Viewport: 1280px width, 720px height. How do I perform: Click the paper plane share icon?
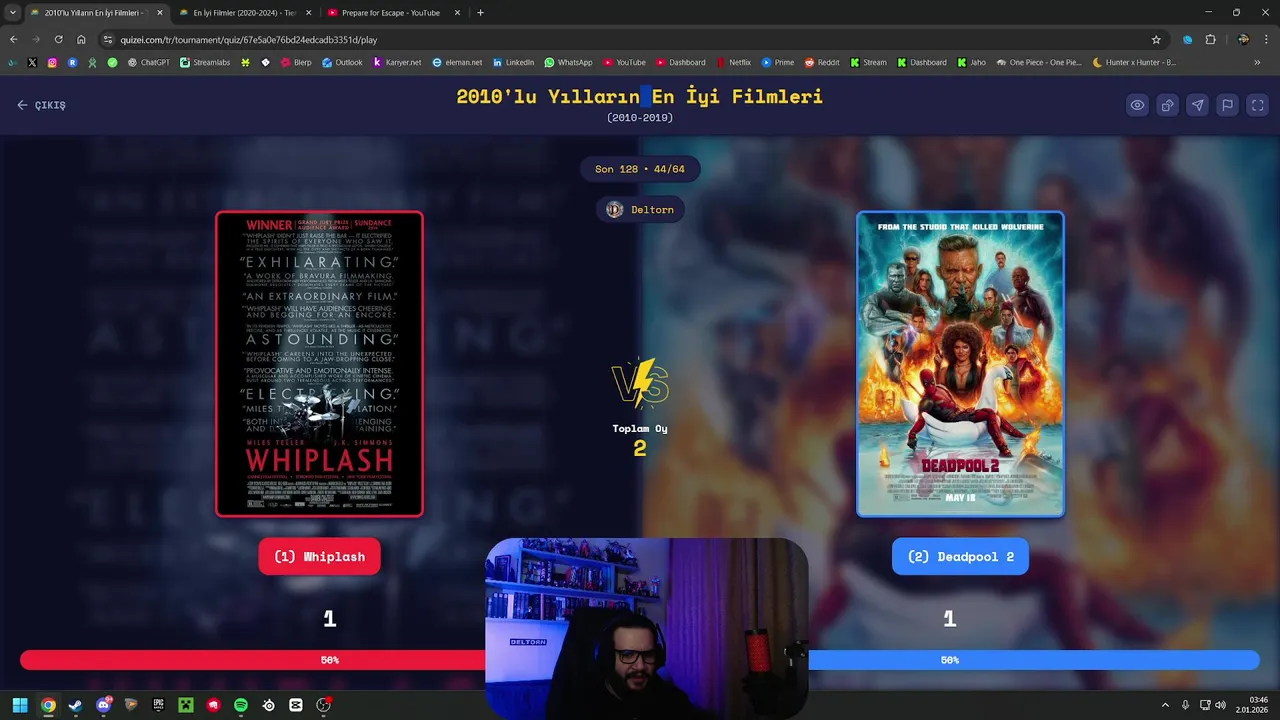[x=1197, y=105]
